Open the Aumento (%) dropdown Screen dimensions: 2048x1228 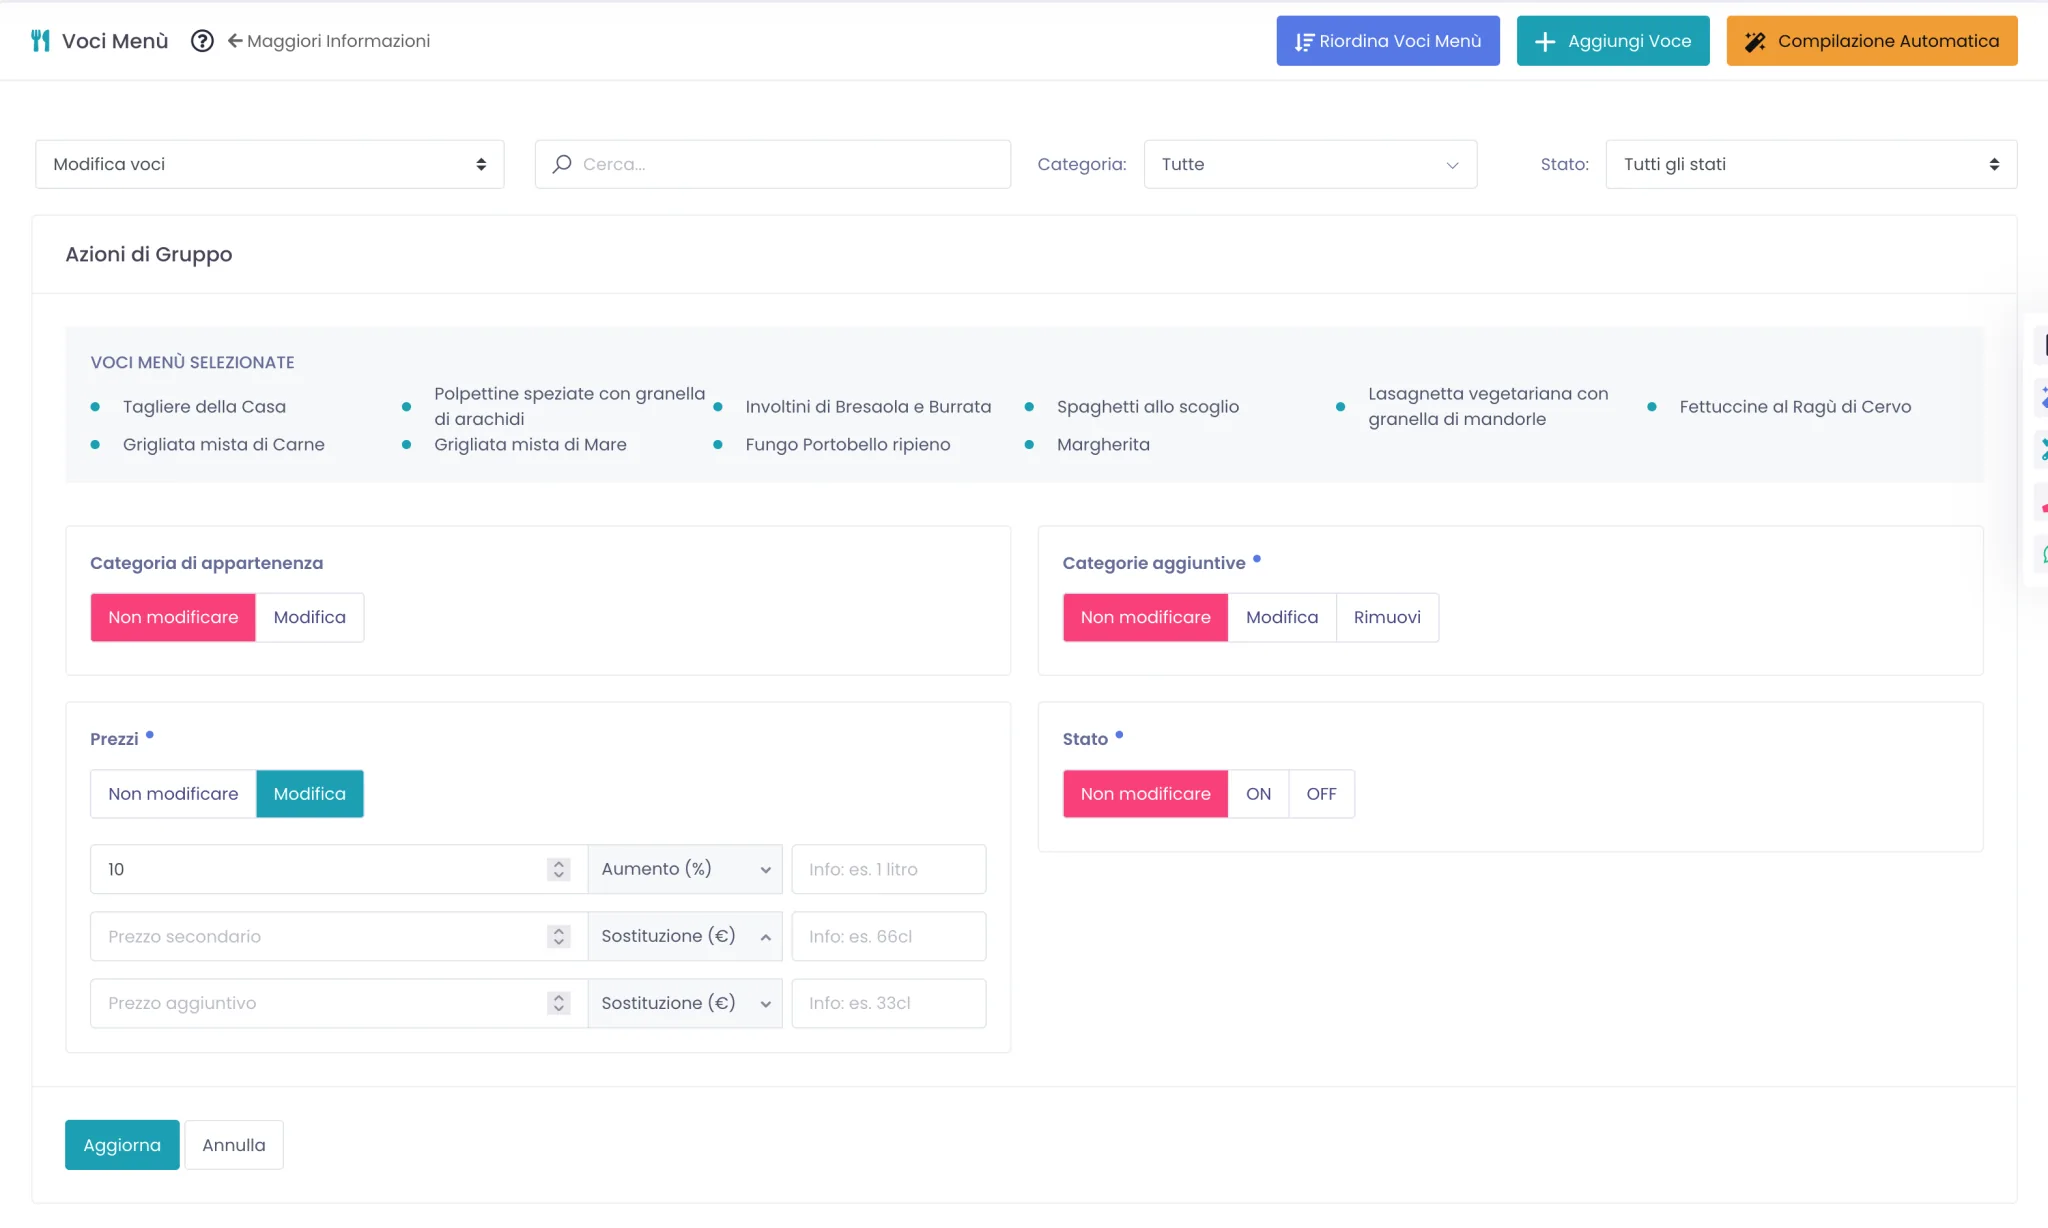[x=685, y=869]
